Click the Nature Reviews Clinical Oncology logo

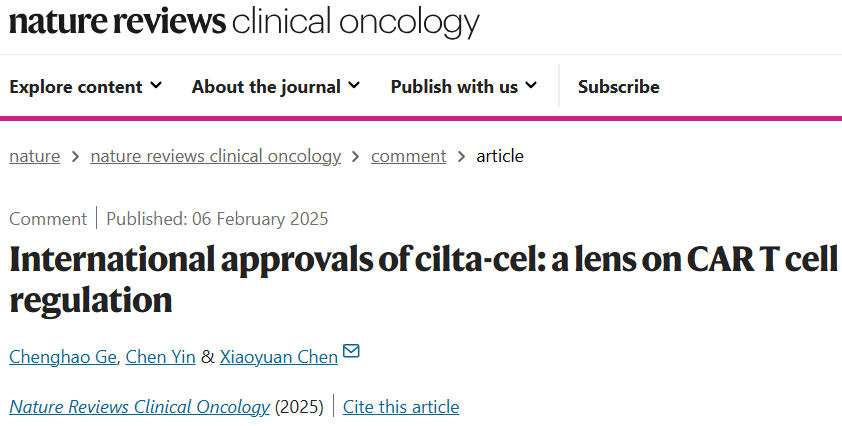pyautogui.click(x=244, y=23)
